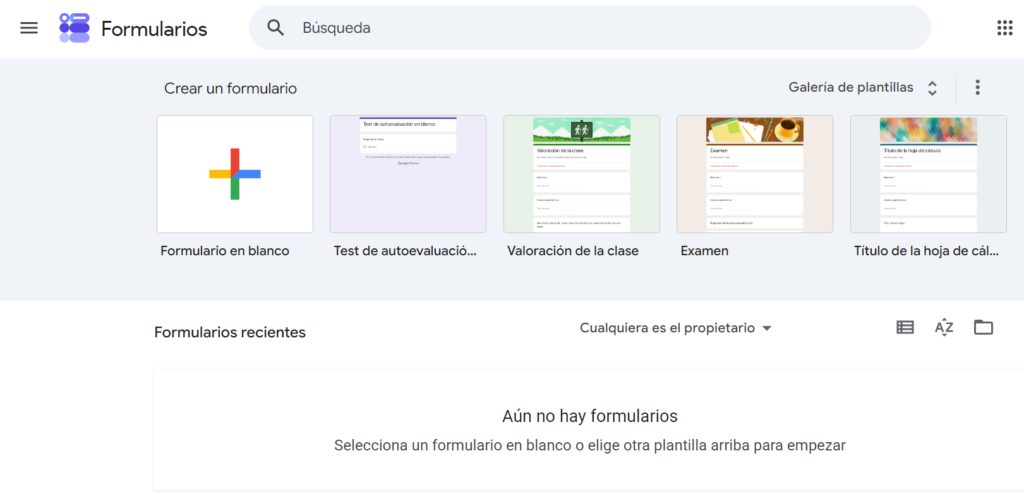The width and height of the screenshot is (1024, 494).
Task: Open the file picker folder icon
Action: point(983,327)
